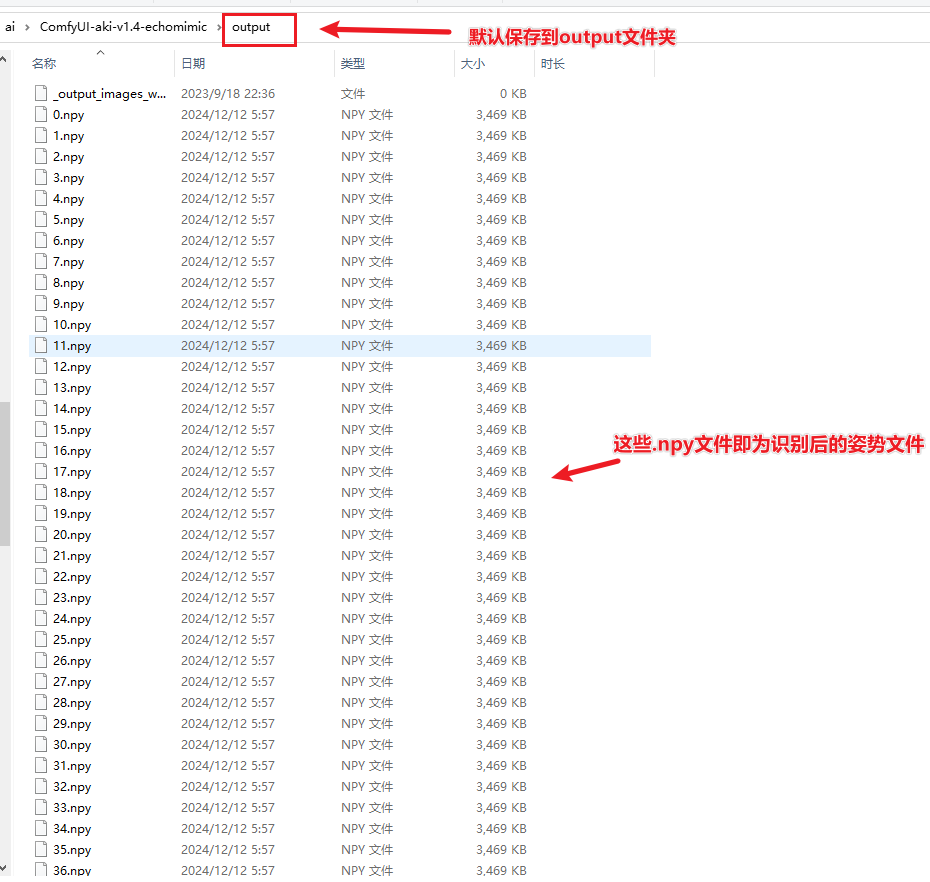Click the left pane vertical scrollbar
The image size is (930, 882).
[4, 475]
